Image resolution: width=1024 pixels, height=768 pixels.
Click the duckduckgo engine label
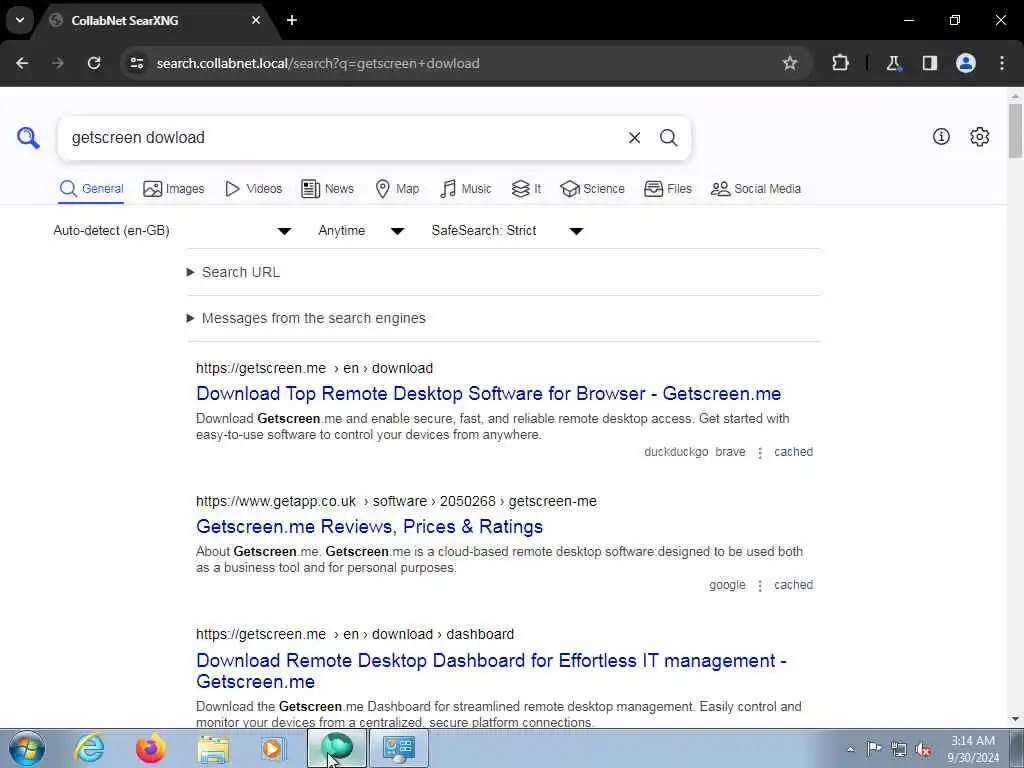[676, 452]
